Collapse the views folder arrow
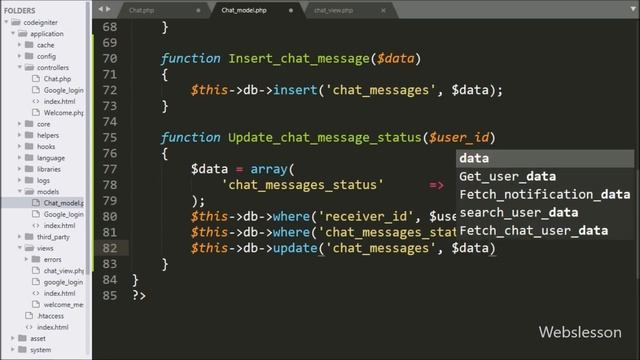 click(20, 248)
